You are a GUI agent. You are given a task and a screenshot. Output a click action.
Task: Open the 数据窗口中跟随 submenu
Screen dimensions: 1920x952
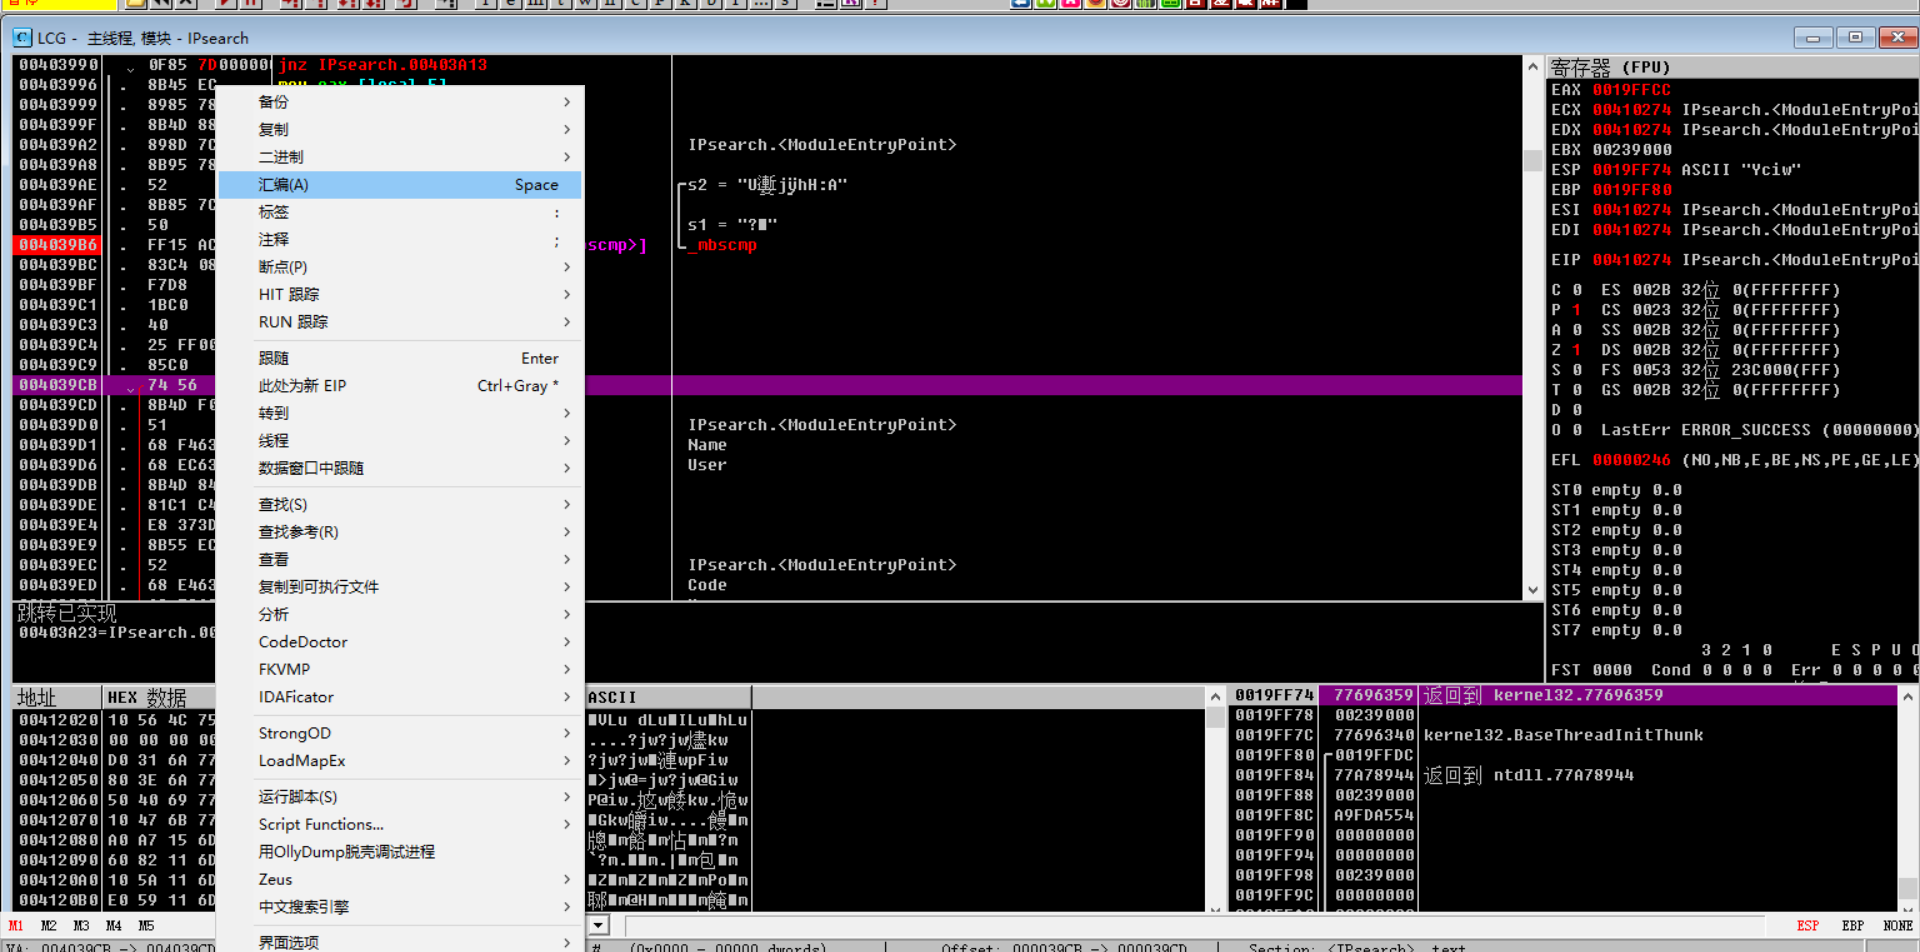[x=400, y=468]
